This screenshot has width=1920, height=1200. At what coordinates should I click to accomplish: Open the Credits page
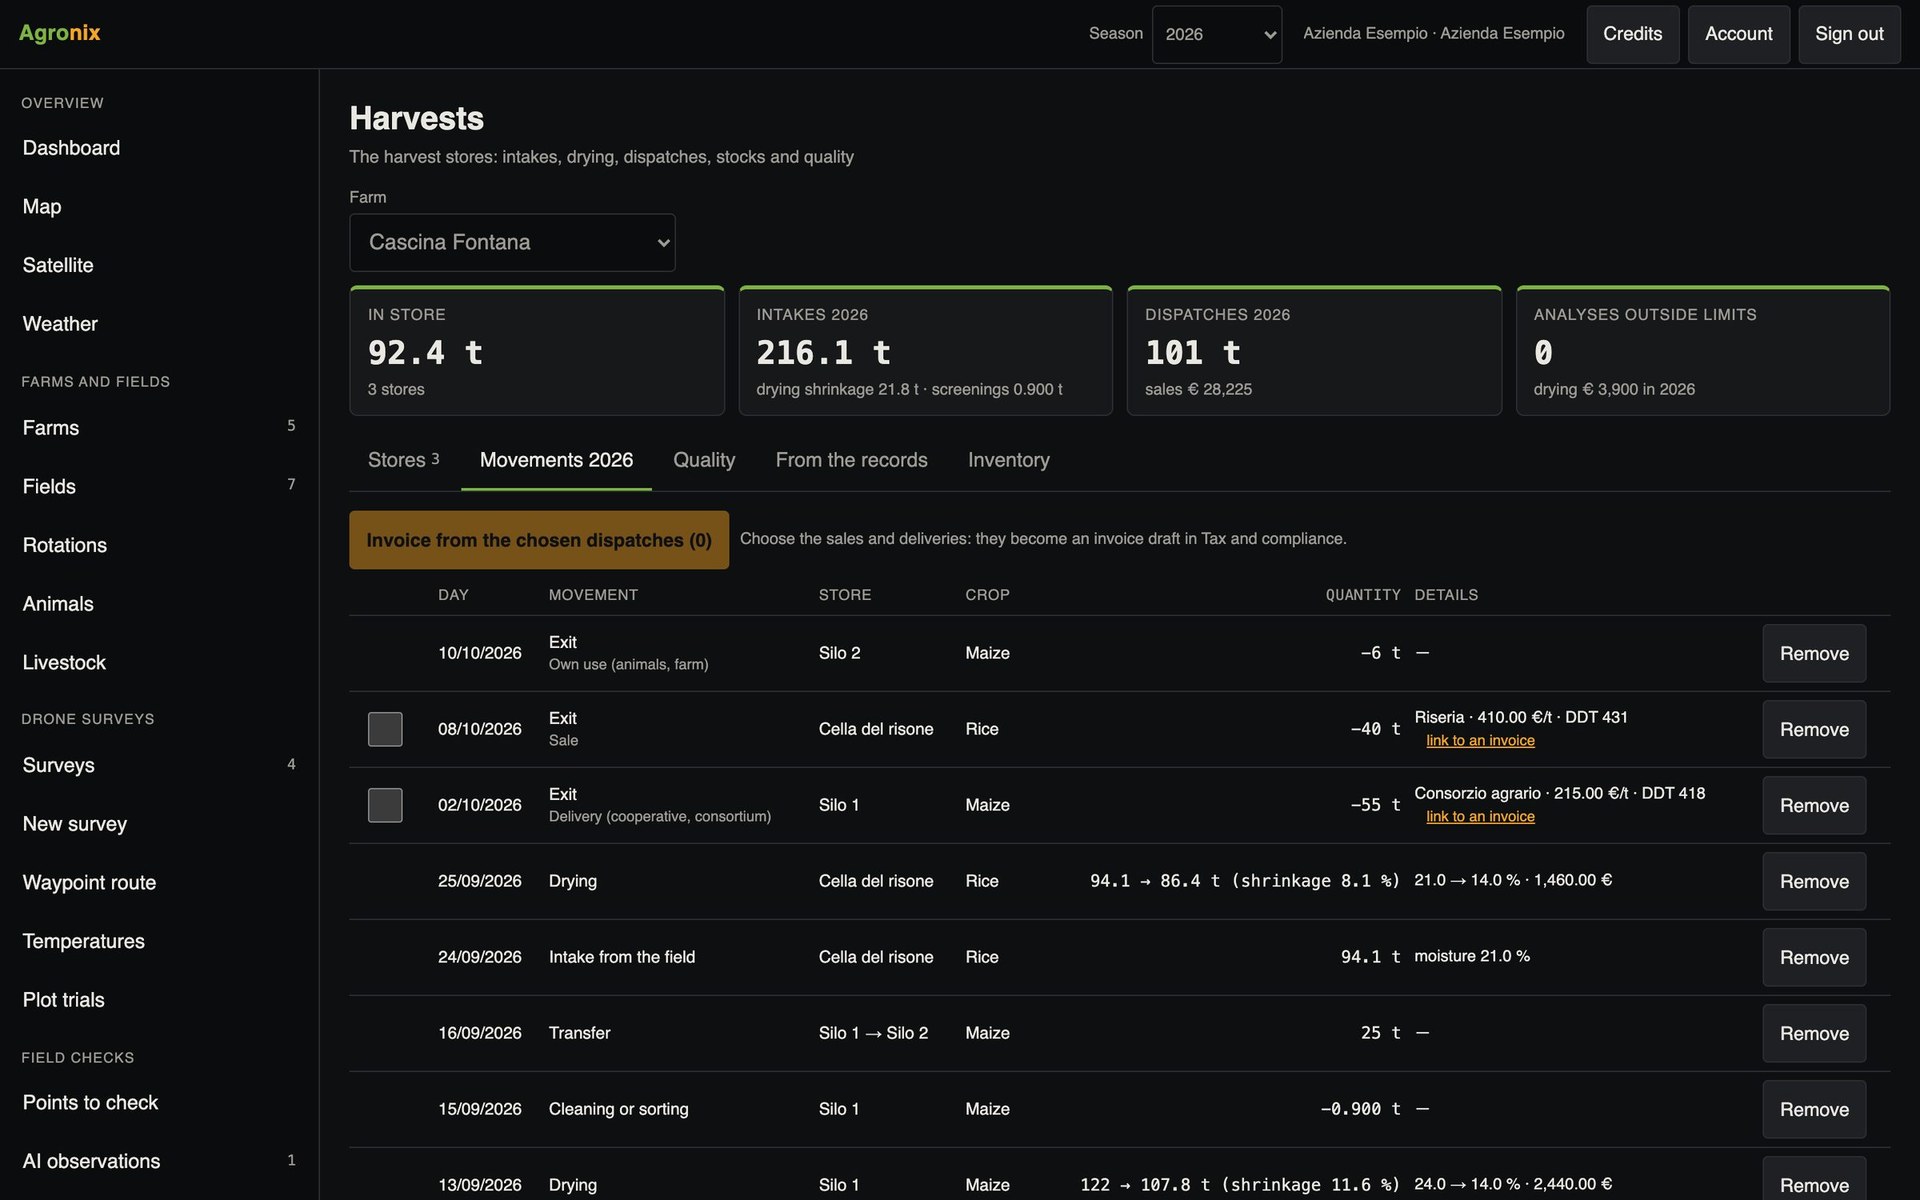point(1632,34)
